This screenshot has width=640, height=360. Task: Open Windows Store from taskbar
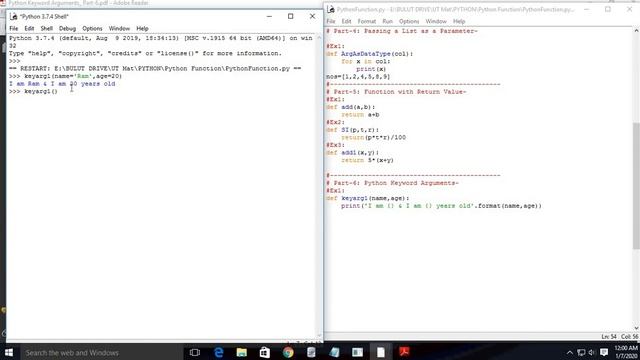pyautogui.click(x=264, y=352)
